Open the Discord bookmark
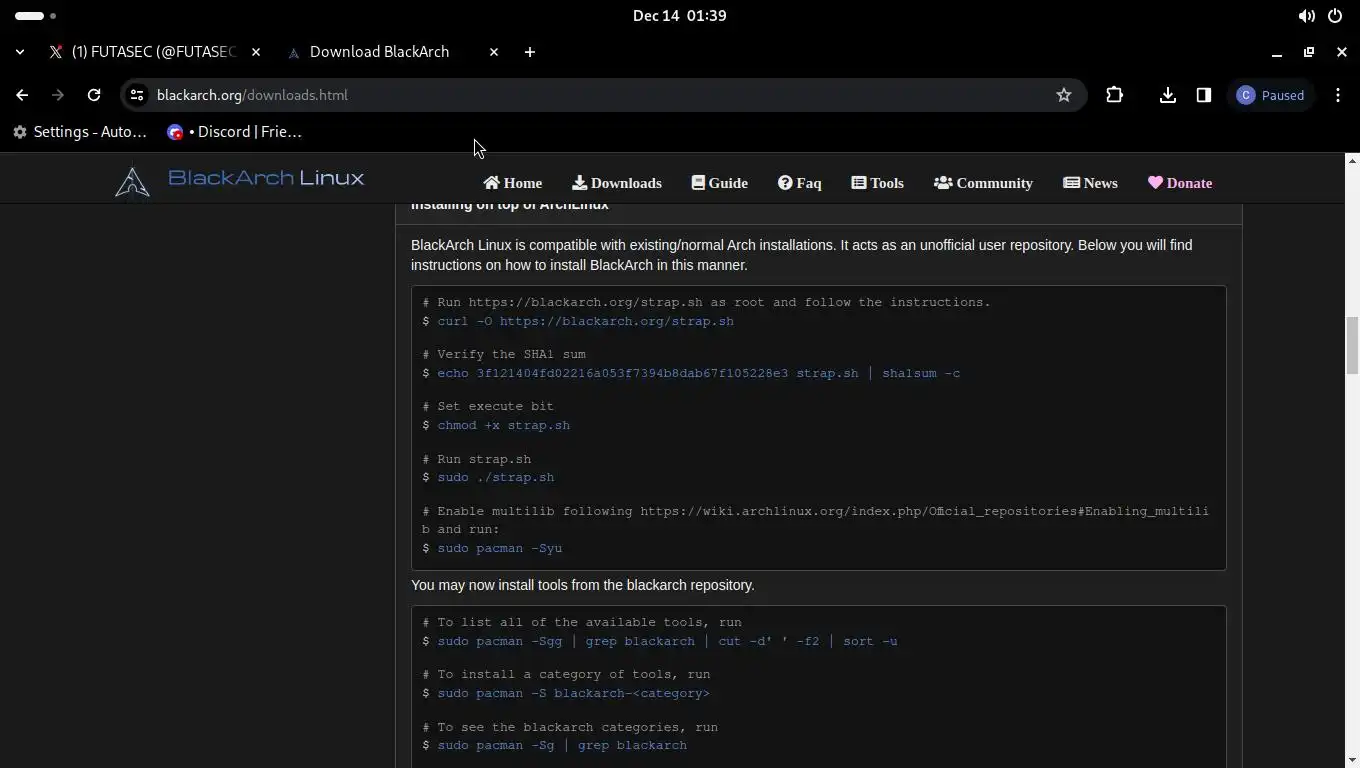 click(235, 132)
